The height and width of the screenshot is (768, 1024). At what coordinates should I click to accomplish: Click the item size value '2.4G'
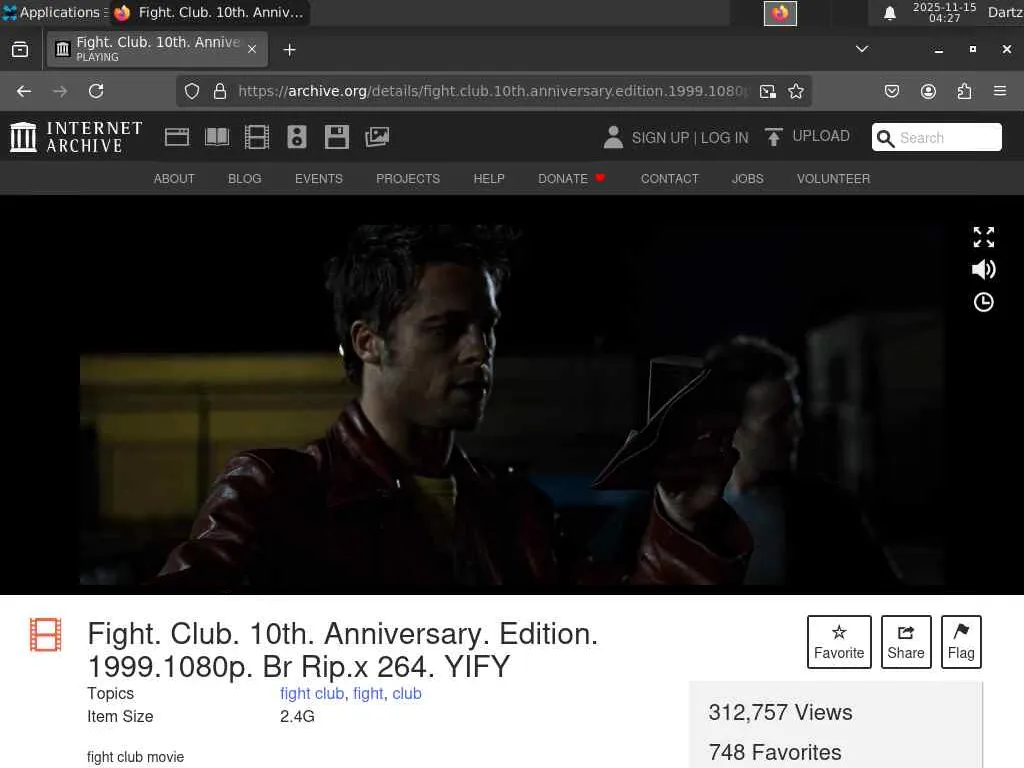click(297, 716)
